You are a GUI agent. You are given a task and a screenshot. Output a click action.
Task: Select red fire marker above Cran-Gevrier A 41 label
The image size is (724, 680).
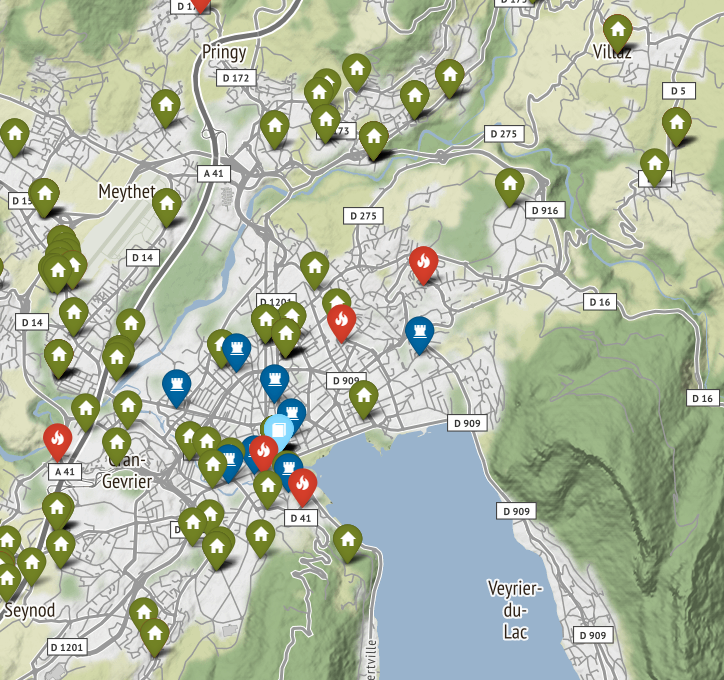(58, 442)
